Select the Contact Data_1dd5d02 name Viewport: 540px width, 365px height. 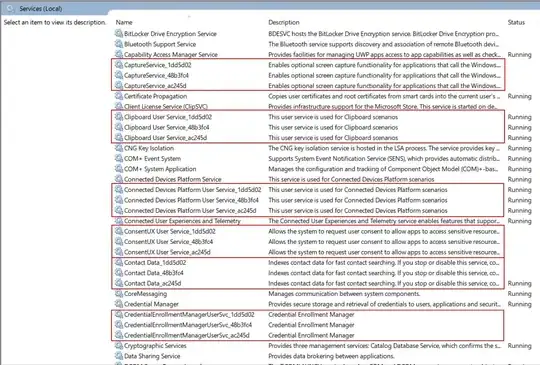click(155, 262)
